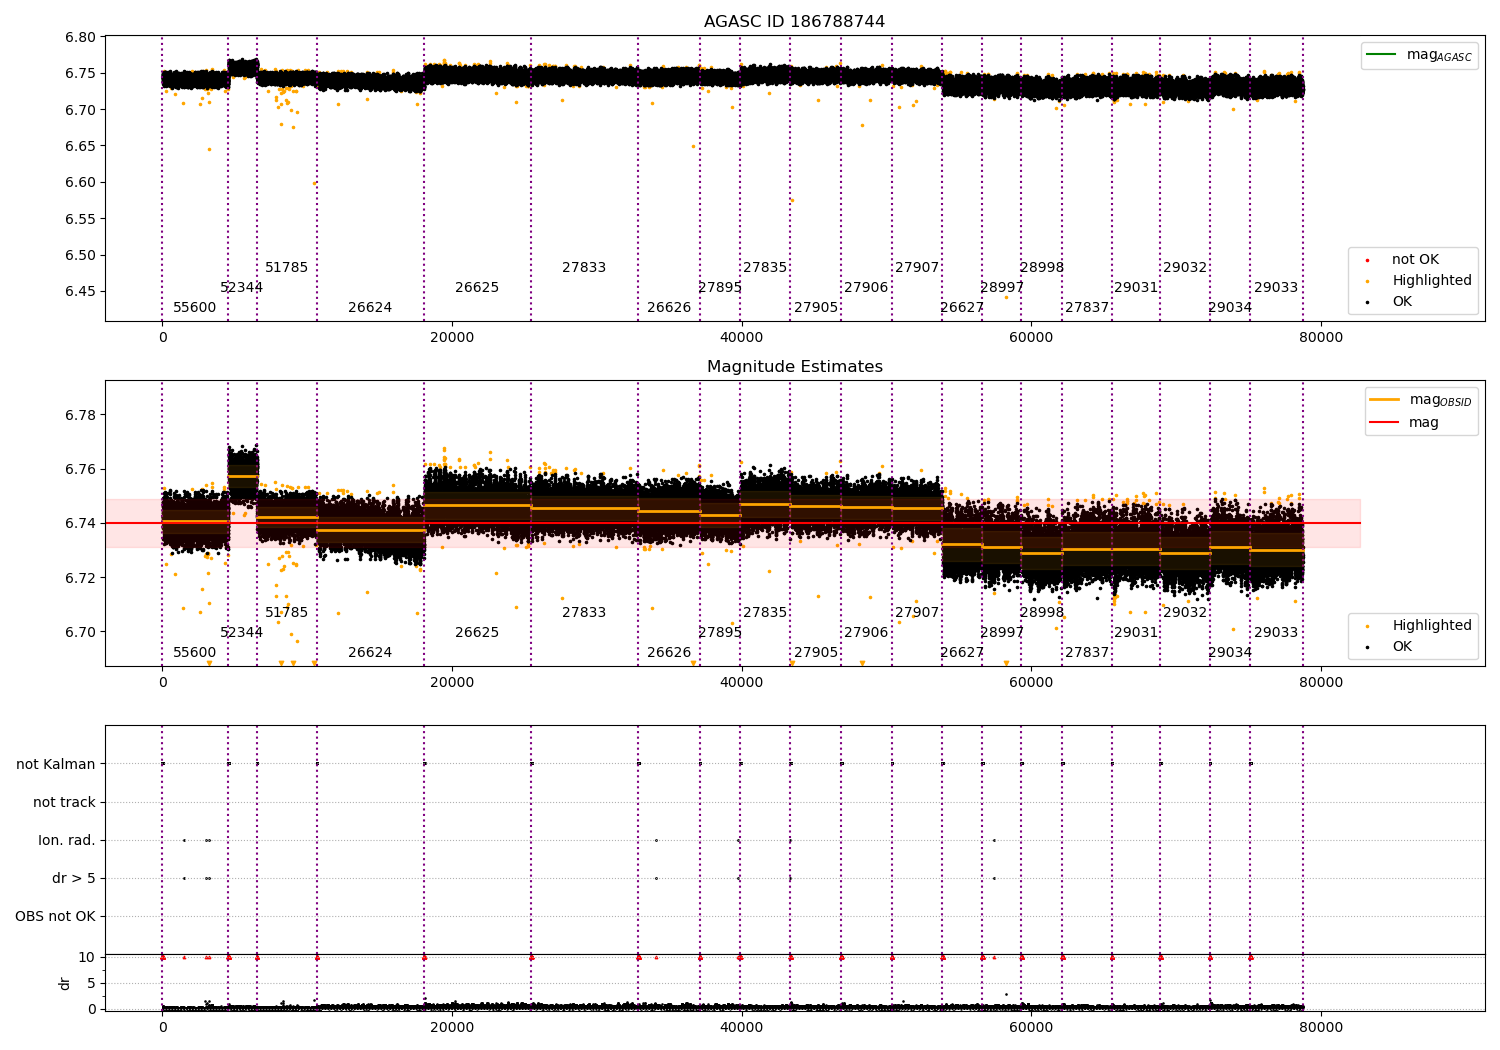Click obsid label 26627 in the Magnitude Estimates plot
1500x1050 pixels.
coord(962,653)
